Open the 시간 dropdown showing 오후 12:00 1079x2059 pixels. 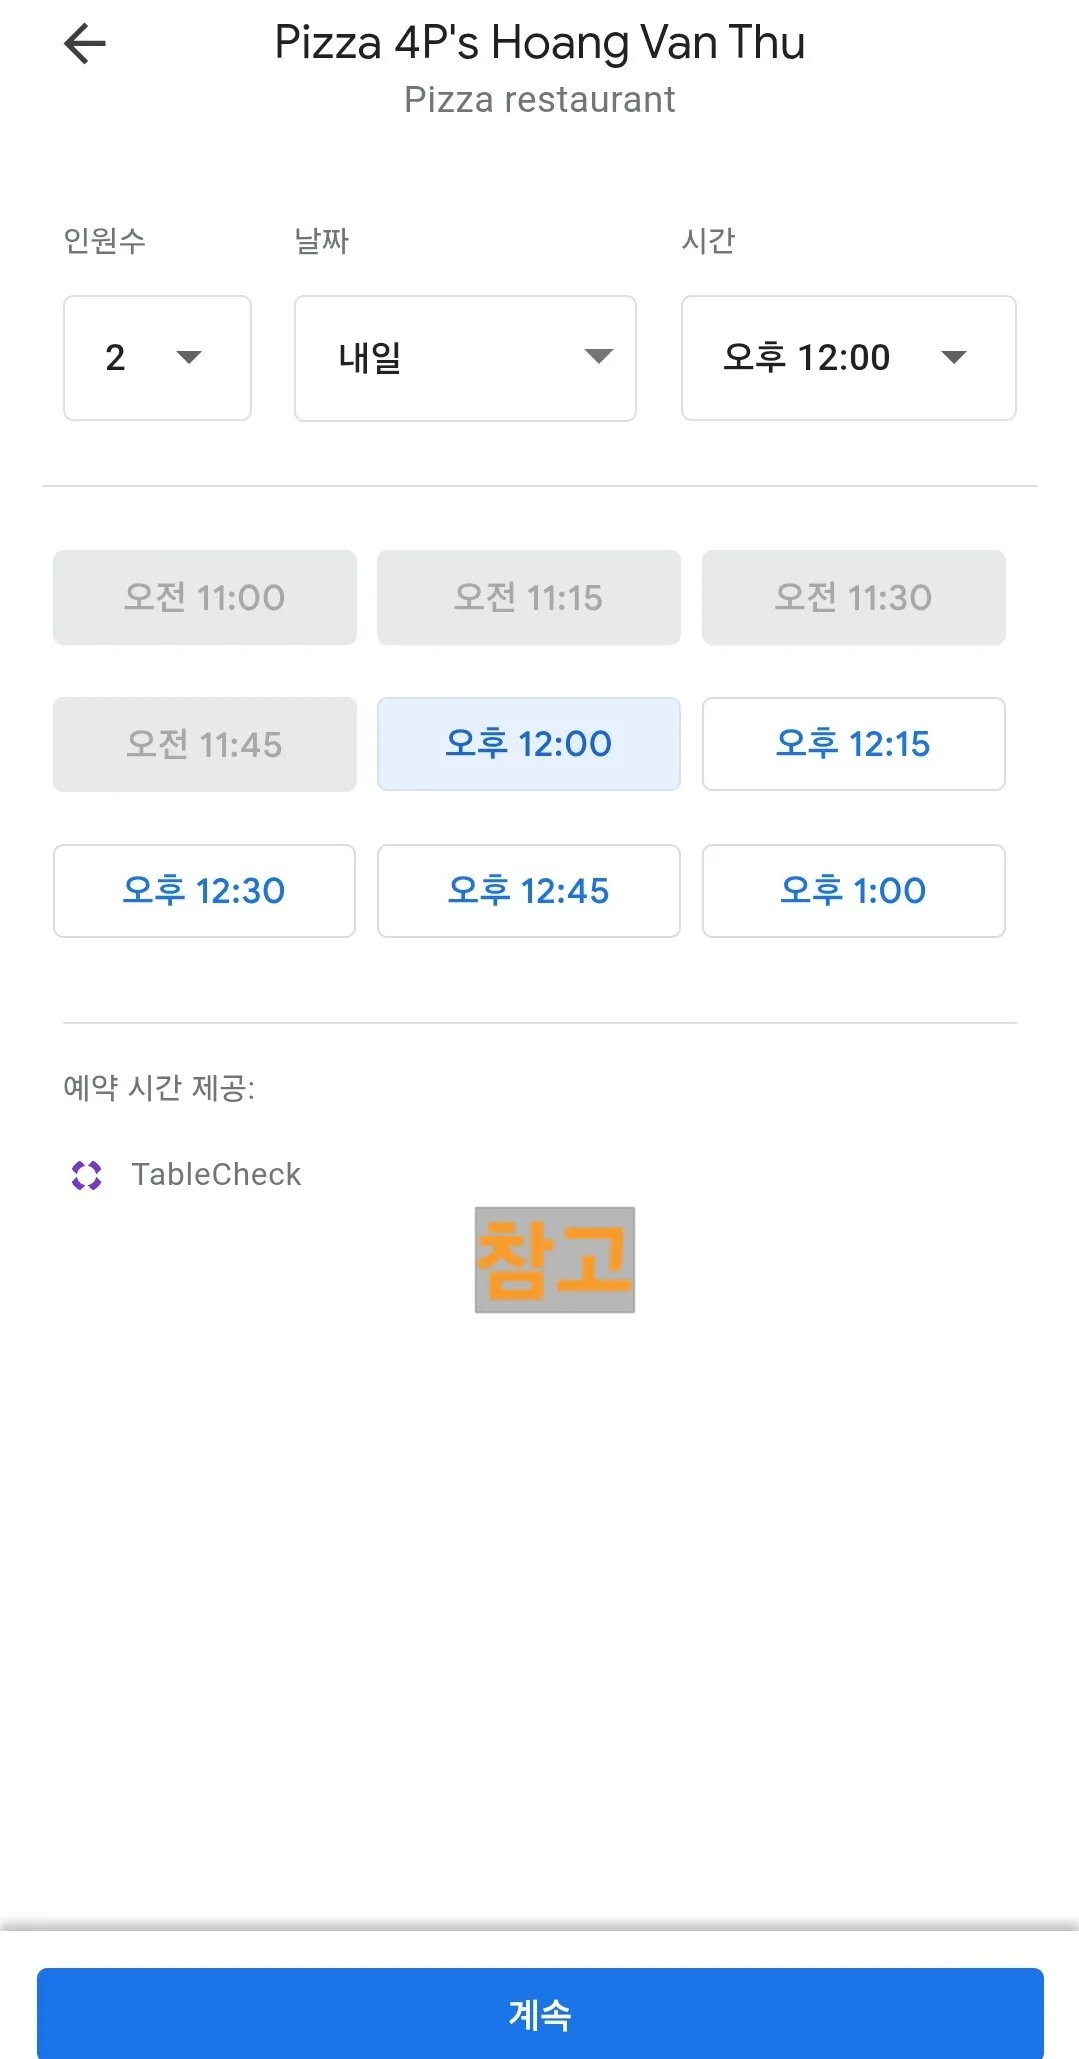pyautogui.click(x=848, y=358)
